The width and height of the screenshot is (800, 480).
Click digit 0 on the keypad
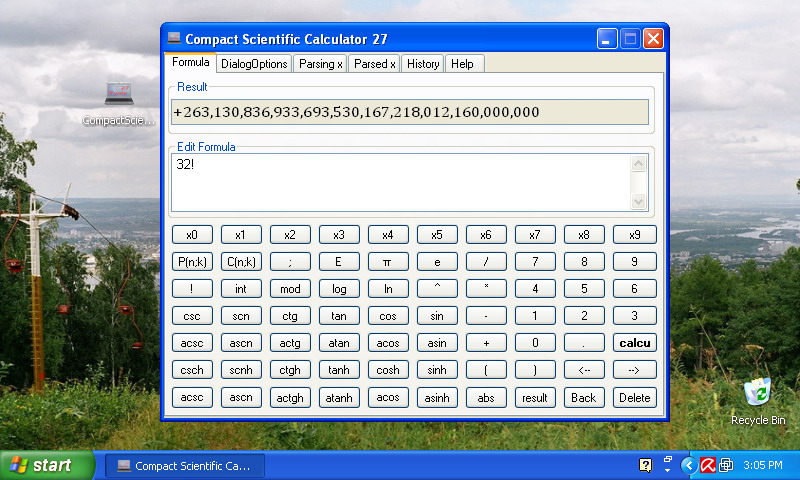point(535,343)
